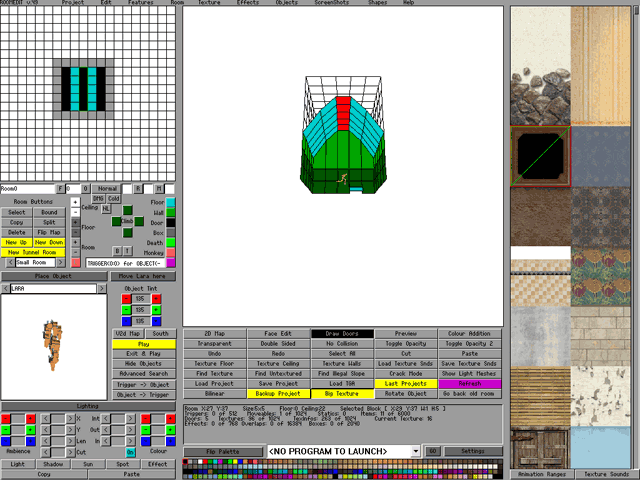Click the yellow Play button

143,343
